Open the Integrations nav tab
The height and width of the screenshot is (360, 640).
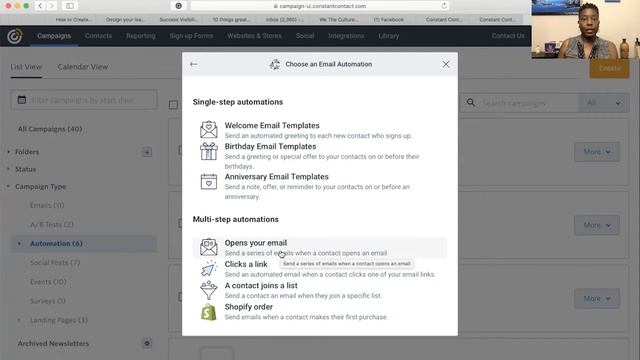[346, 36]
